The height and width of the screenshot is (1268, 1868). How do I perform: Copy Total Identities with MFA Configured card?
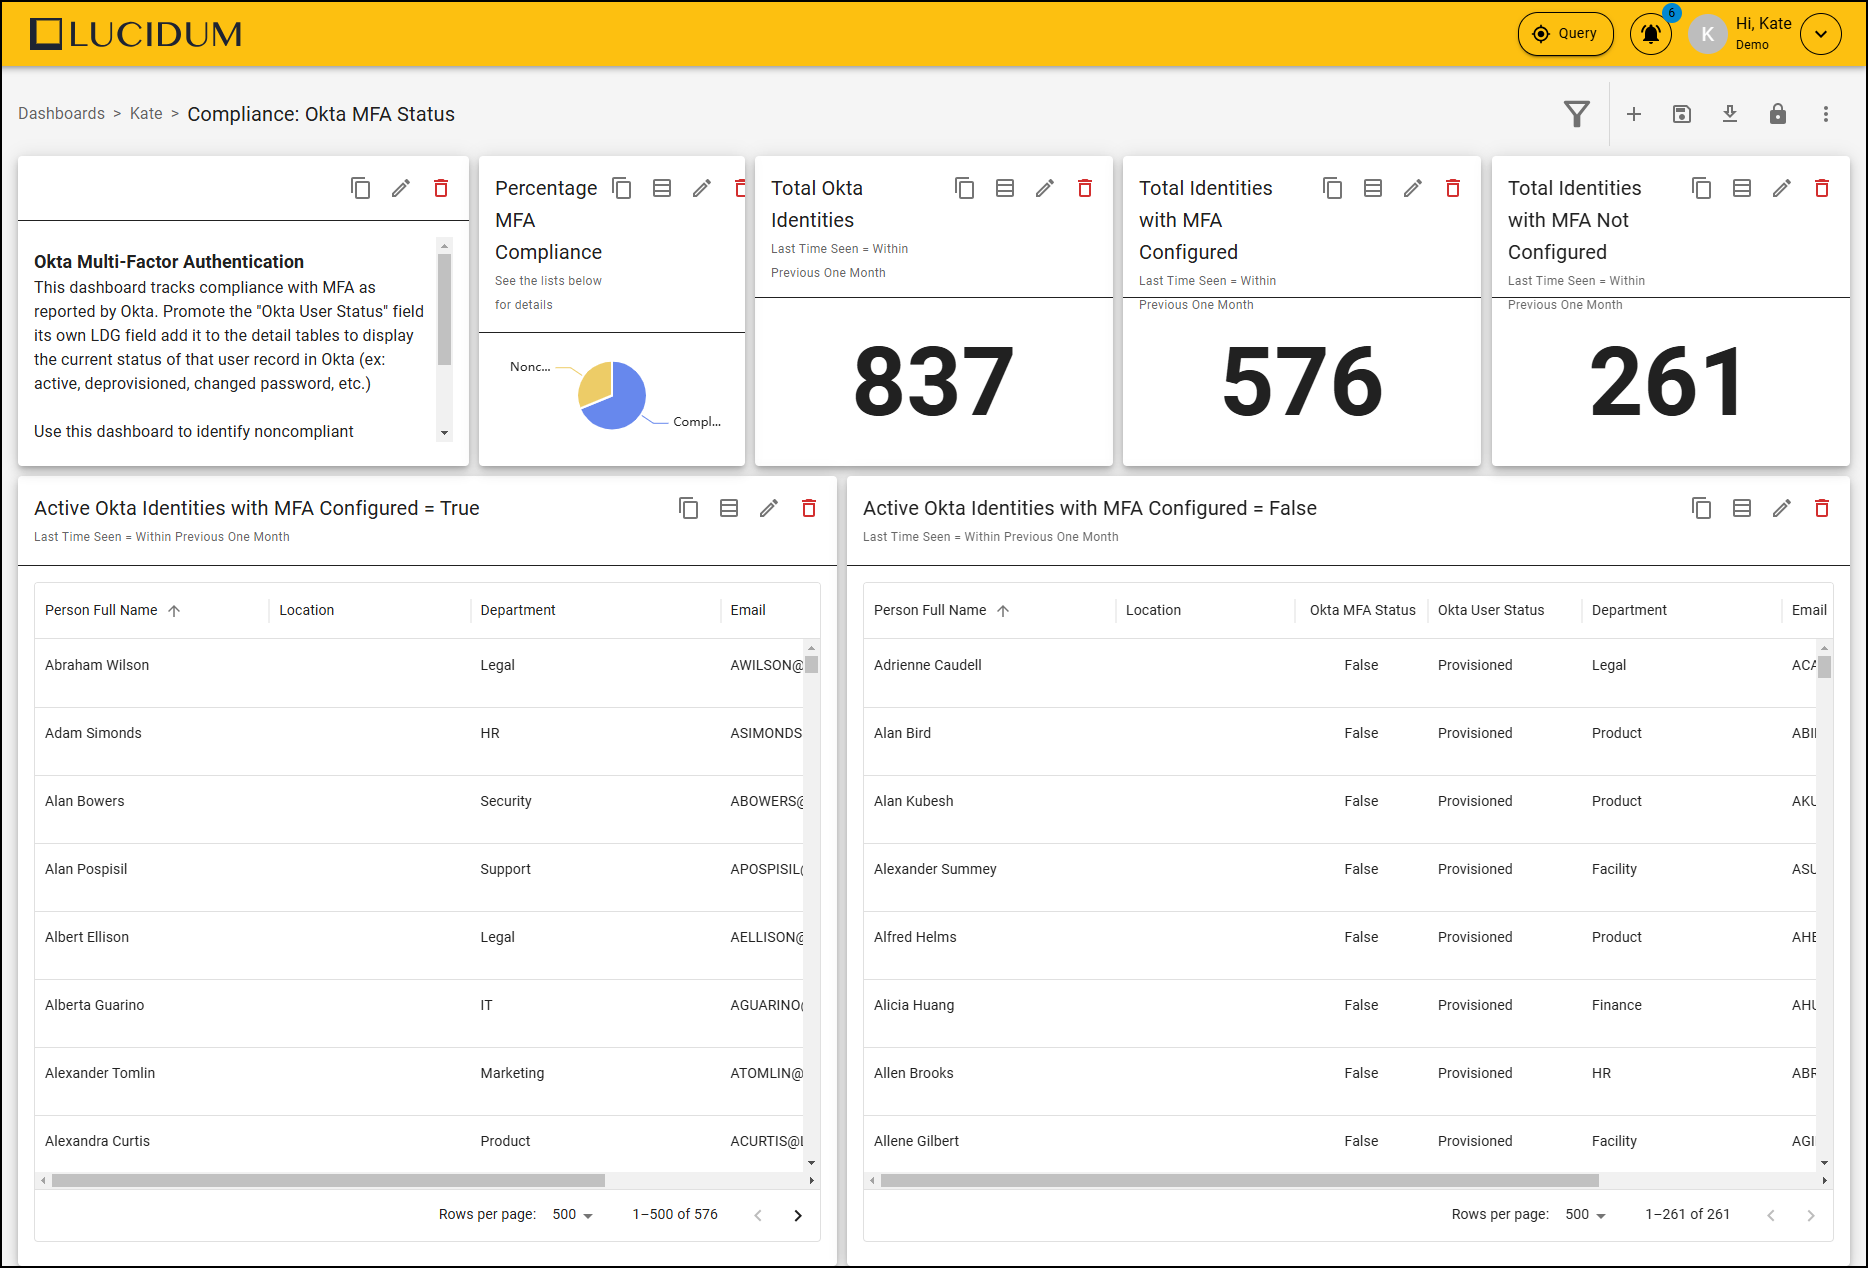1333,188
